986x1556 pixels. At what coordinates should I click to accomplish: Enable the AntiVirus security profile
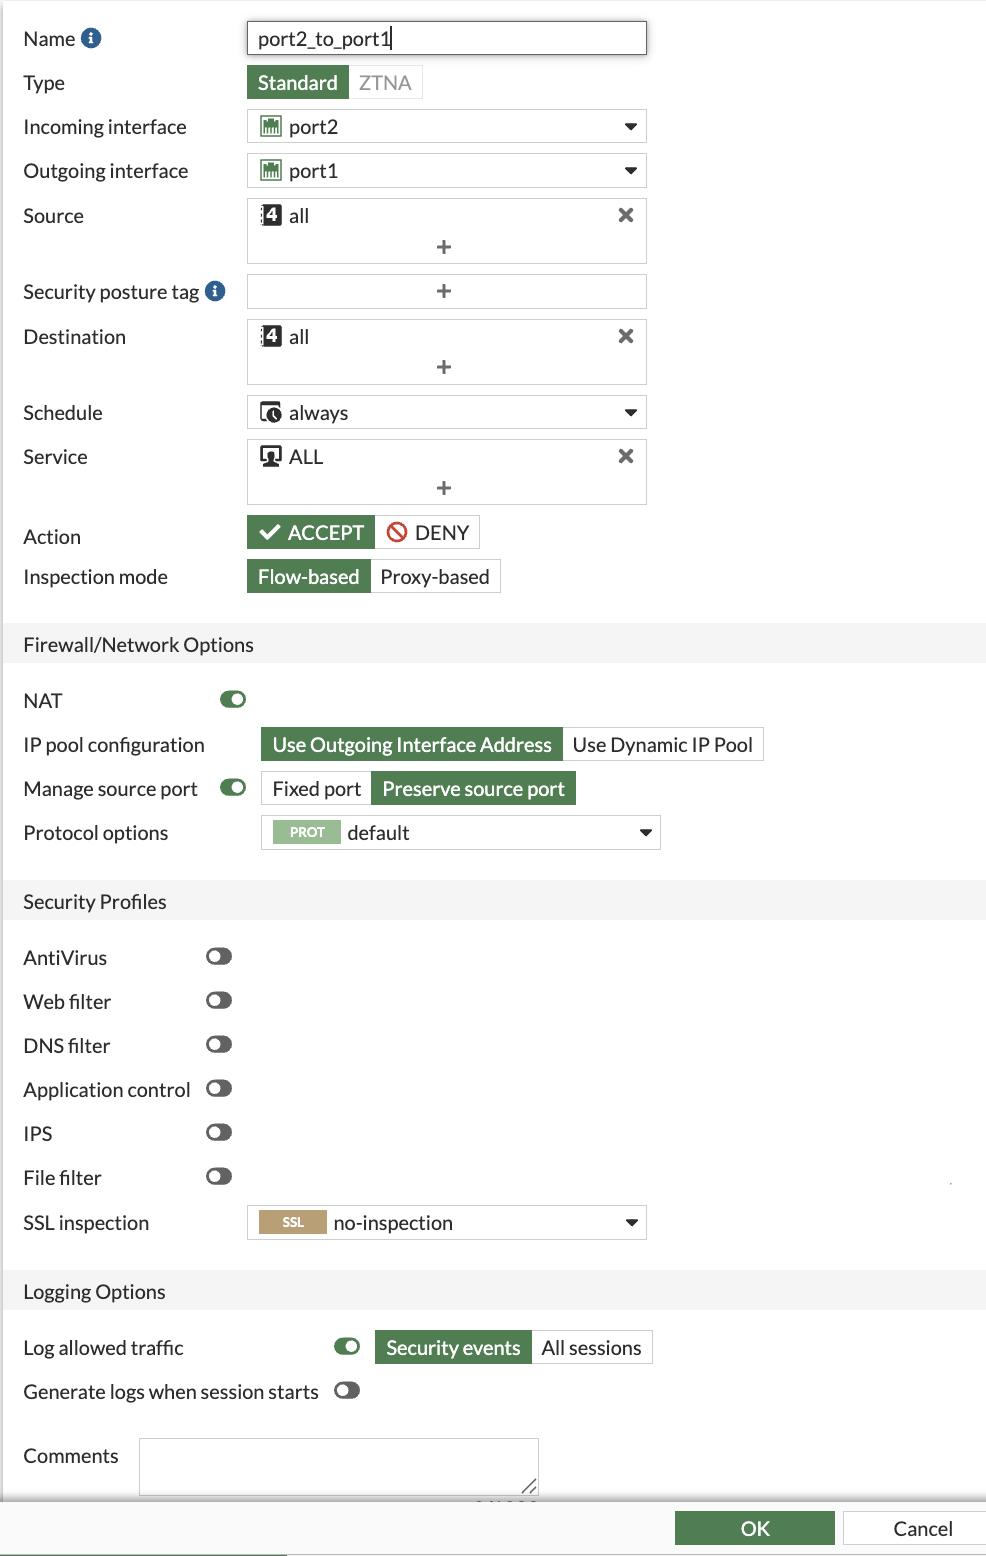218,956
